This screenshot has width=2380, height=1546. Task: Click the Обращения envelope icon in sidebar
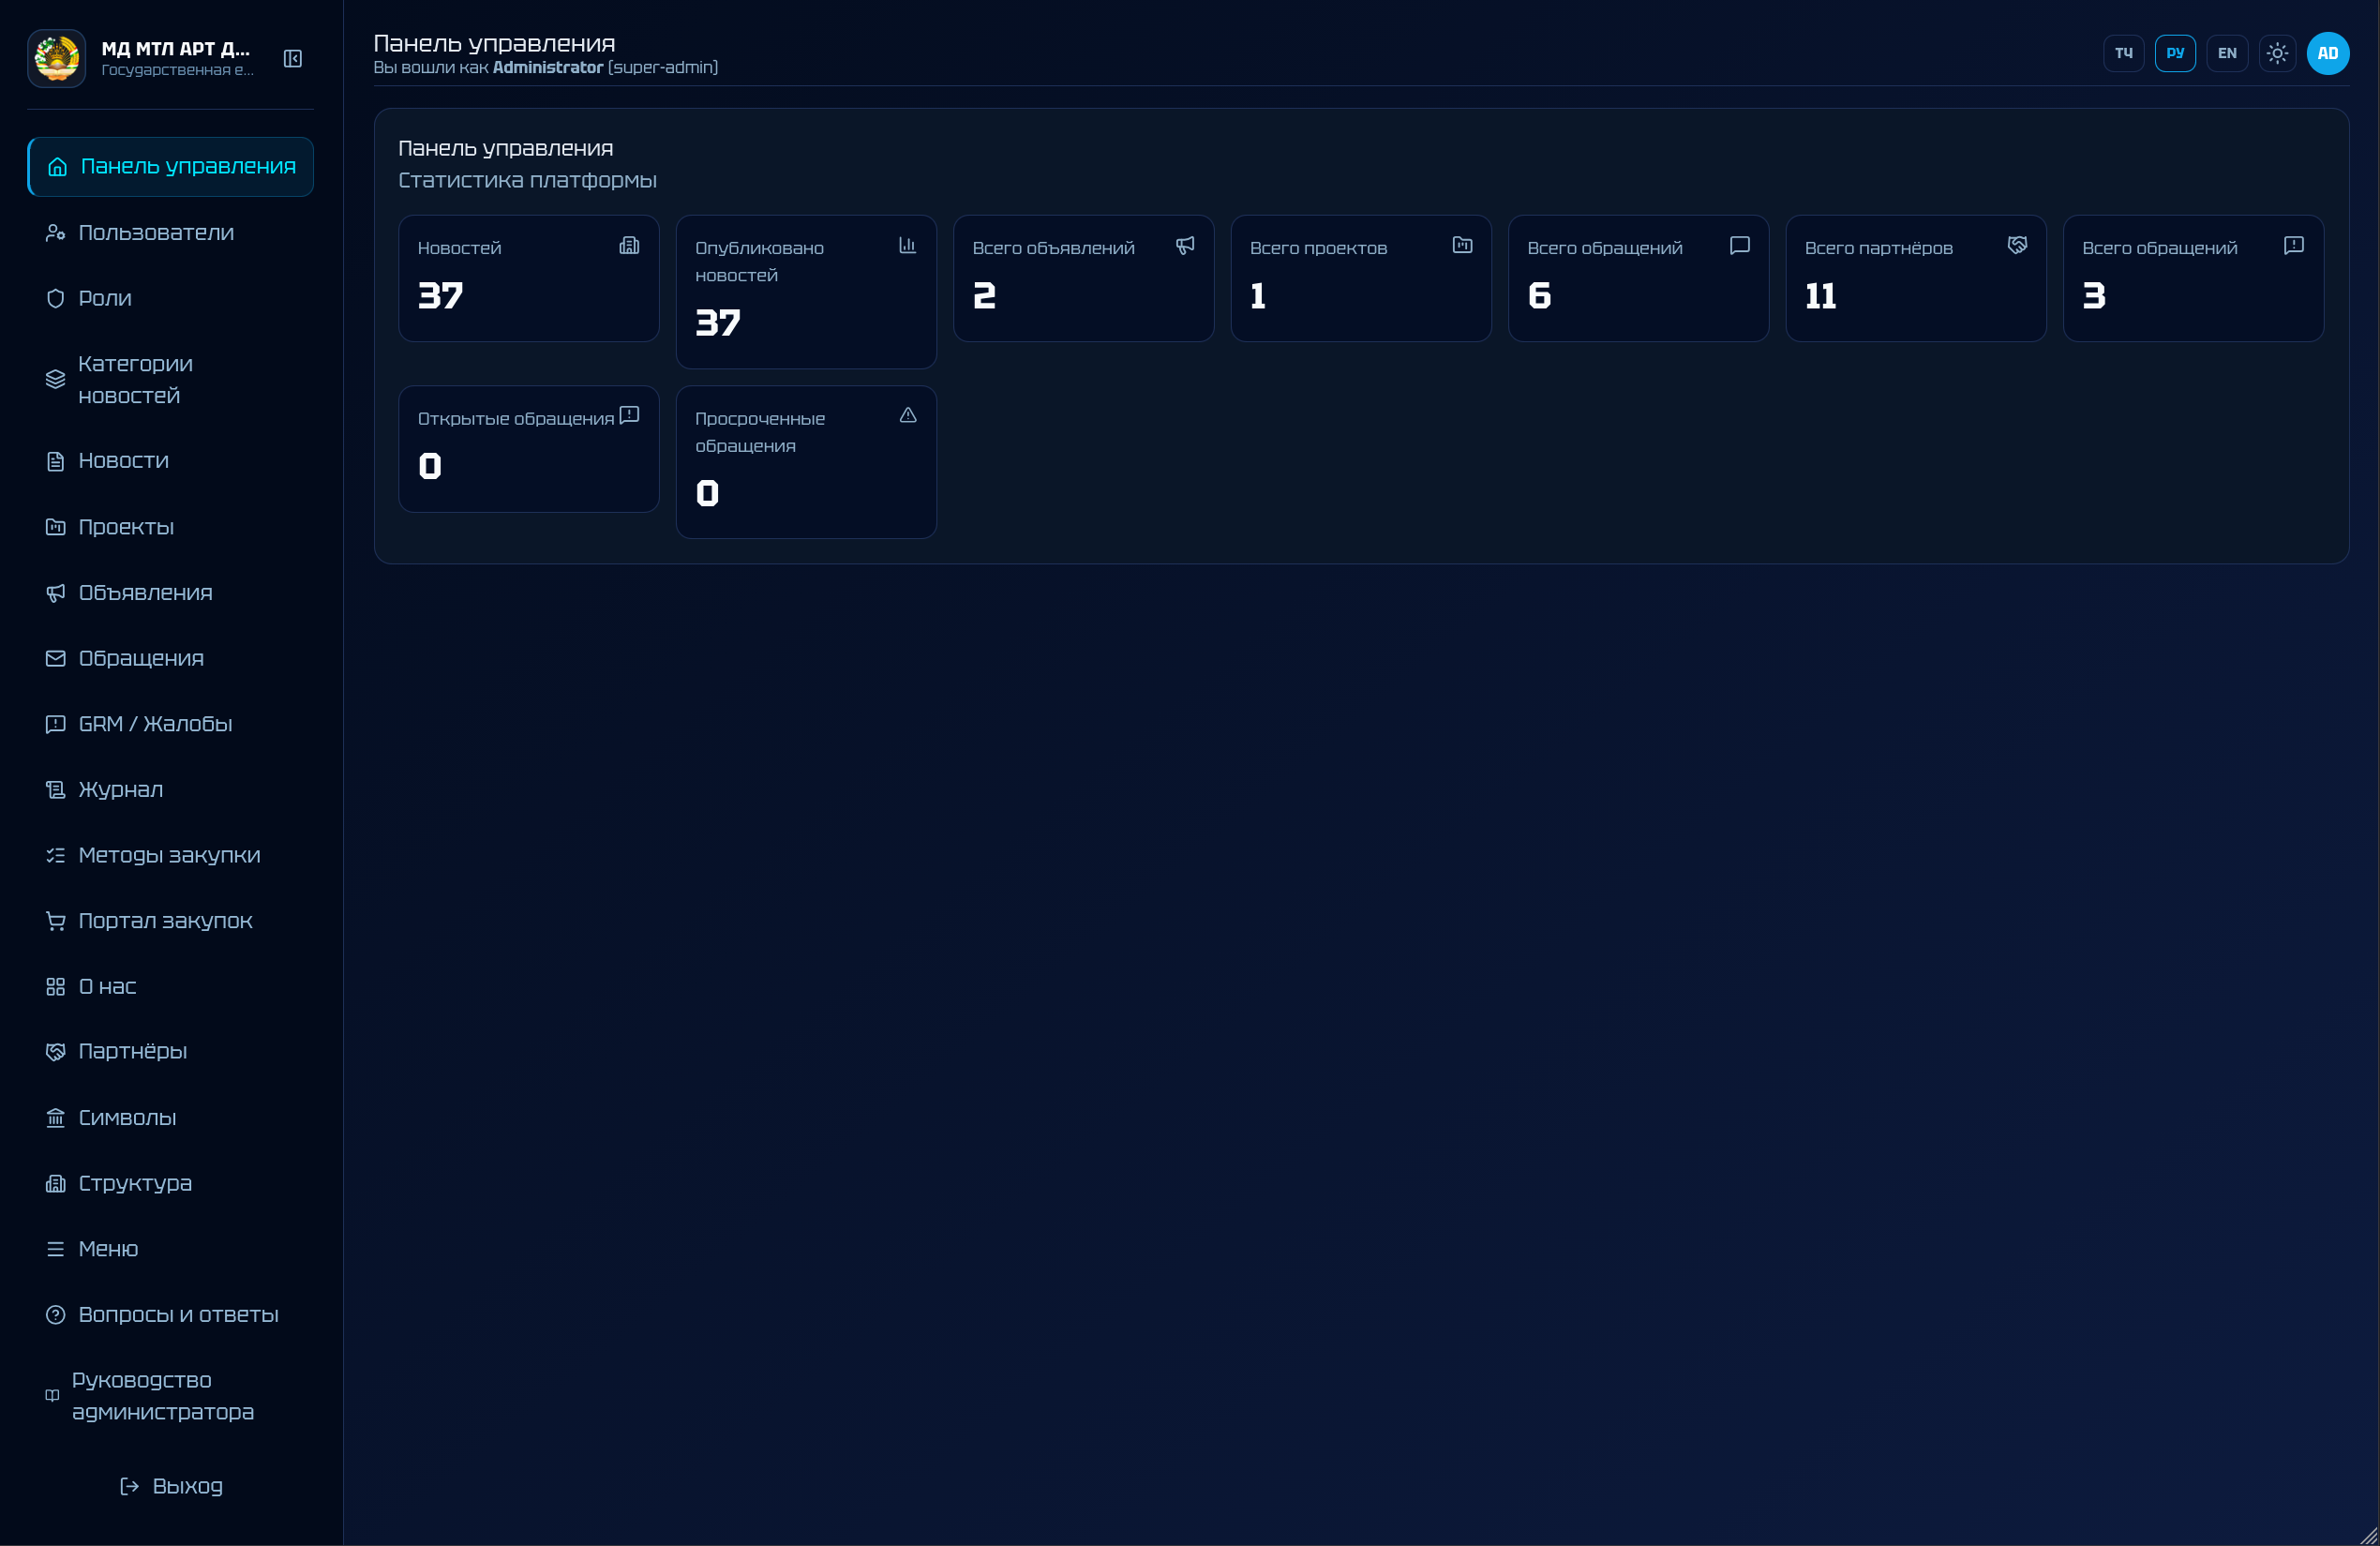(x=56, y=658)
